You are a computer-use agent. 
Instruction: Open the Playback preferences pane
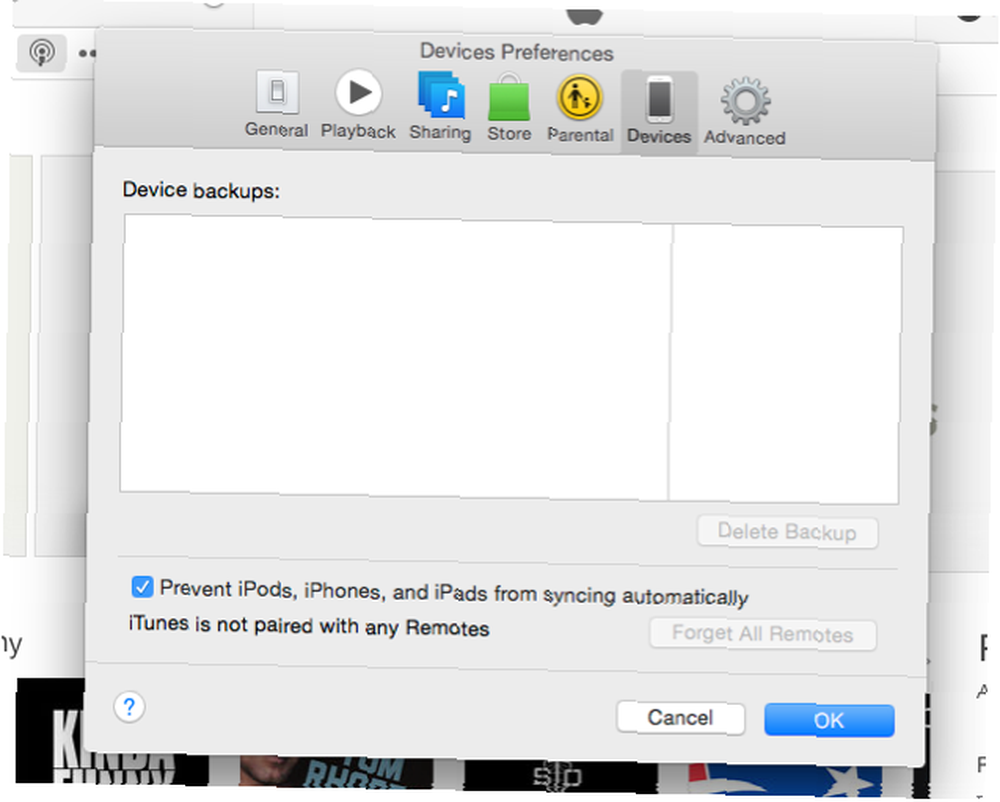click(358, 105)
